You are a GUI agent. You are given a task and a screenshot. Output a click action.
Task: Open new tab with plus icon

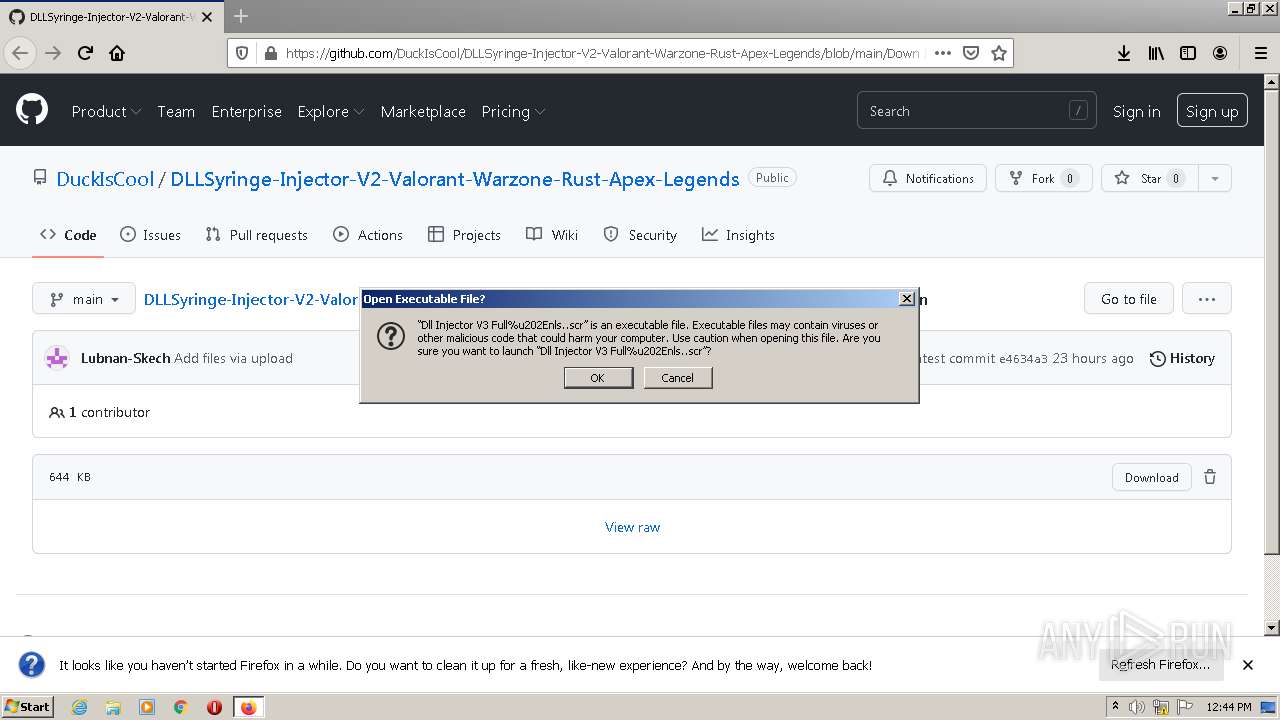pos(240,16)
